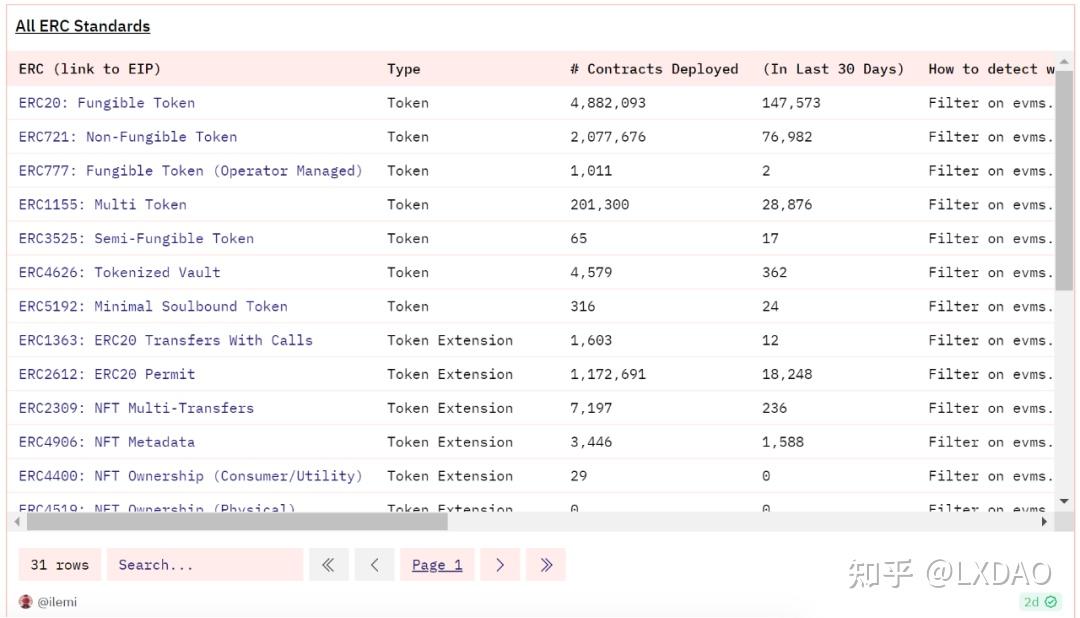Go to the previous page arrow
Viewport: 1080px width, 618px height.
374,565
